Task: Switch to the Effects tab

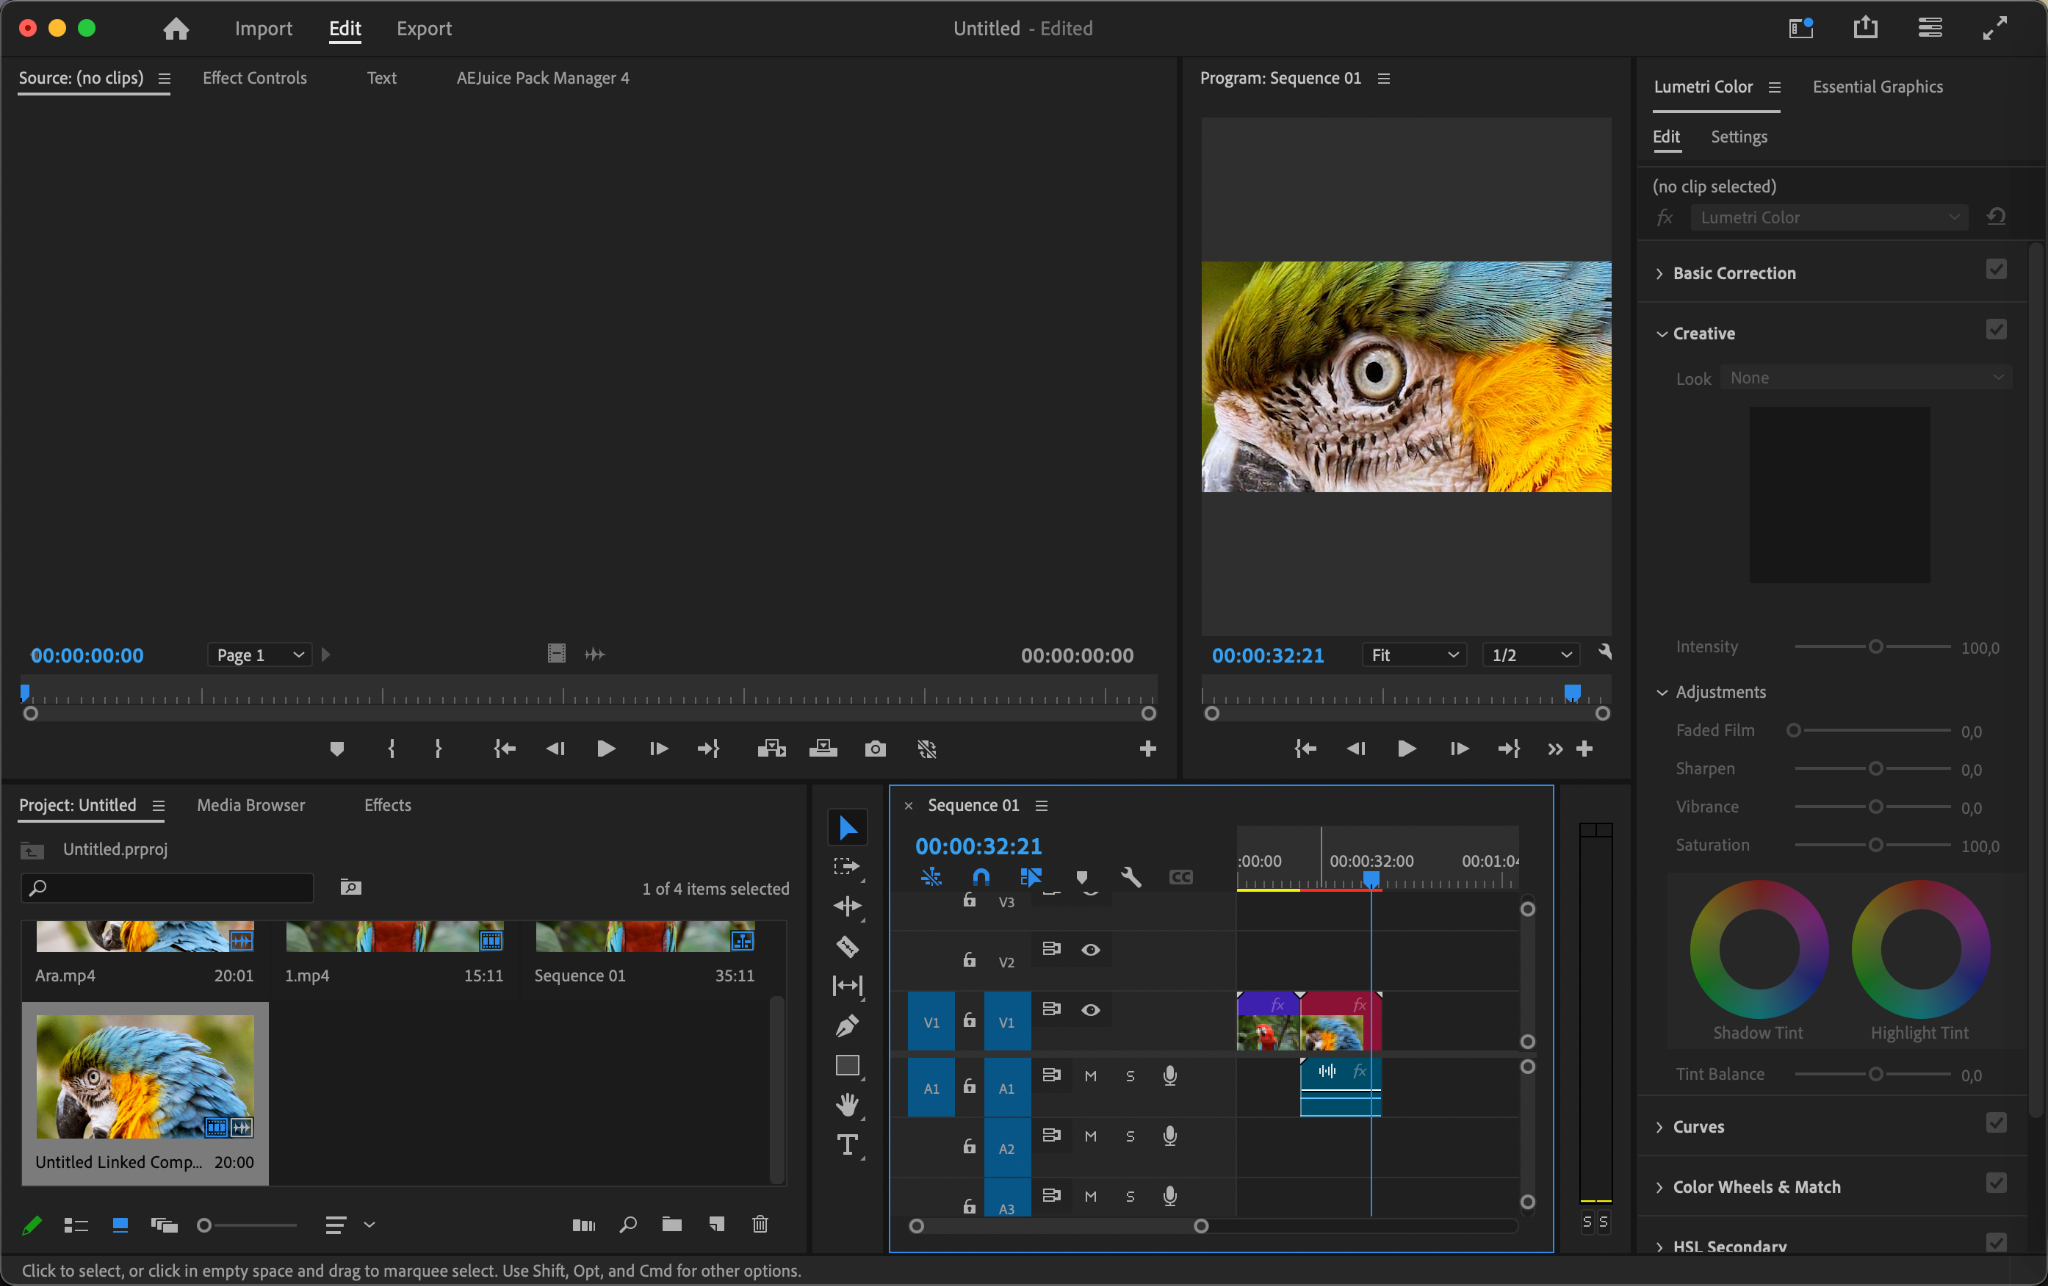Action: point(387,805)
